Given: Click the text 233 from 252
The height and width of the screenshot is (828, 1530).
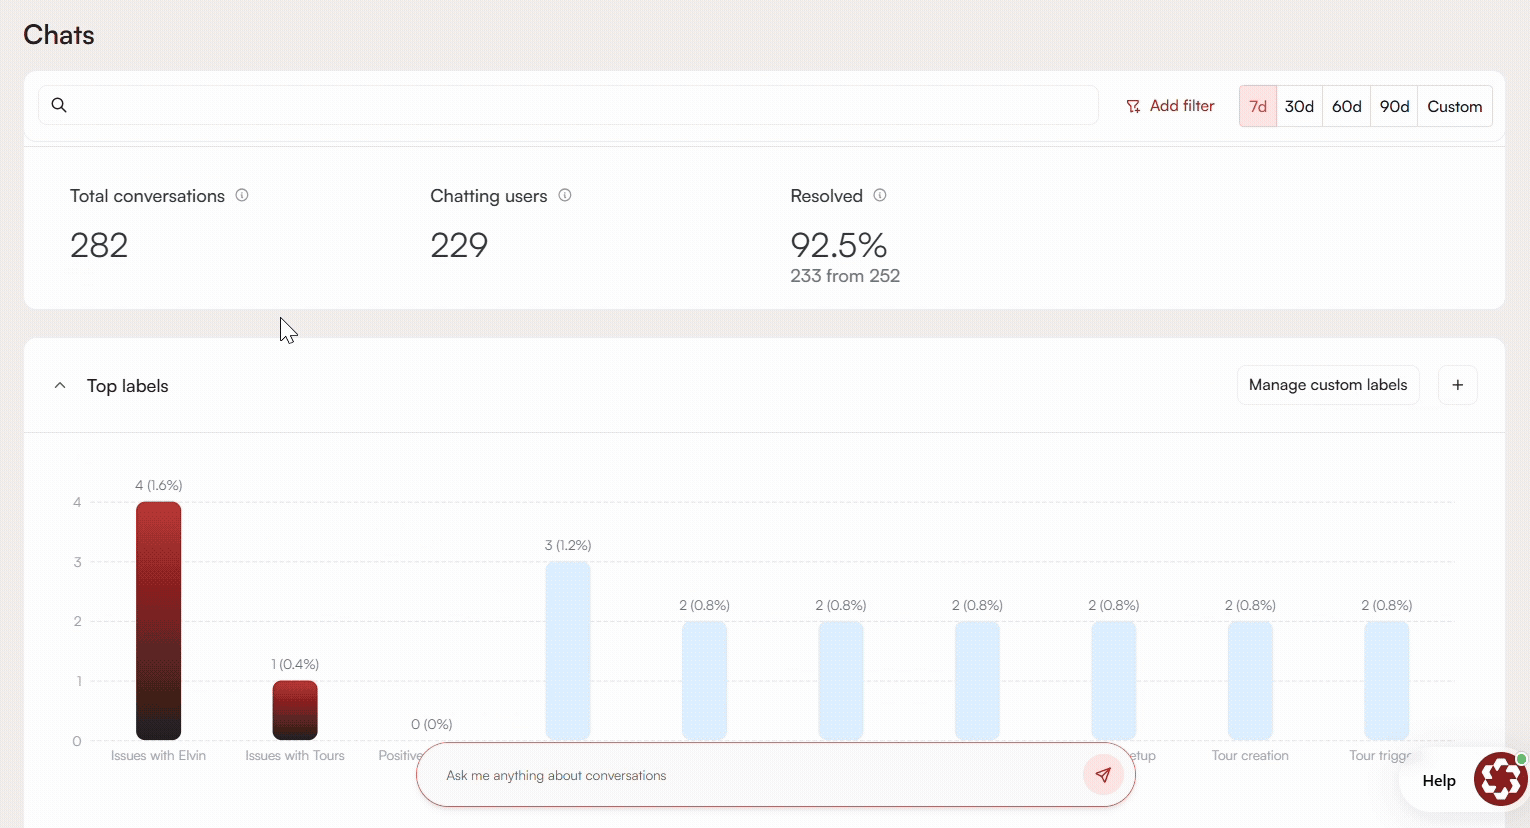Looking at the screenshot, I should click(845, 276).
